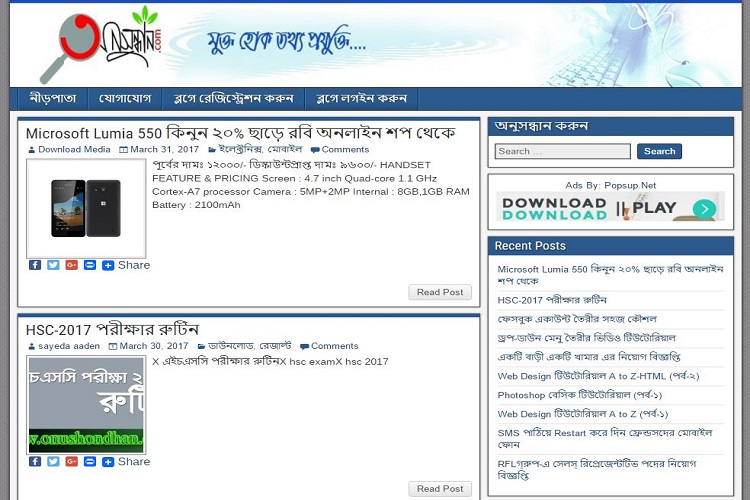750x500 pixels.
Task: Open recent post Microsoft Lumia 550 link
Action: pos(610,275)
